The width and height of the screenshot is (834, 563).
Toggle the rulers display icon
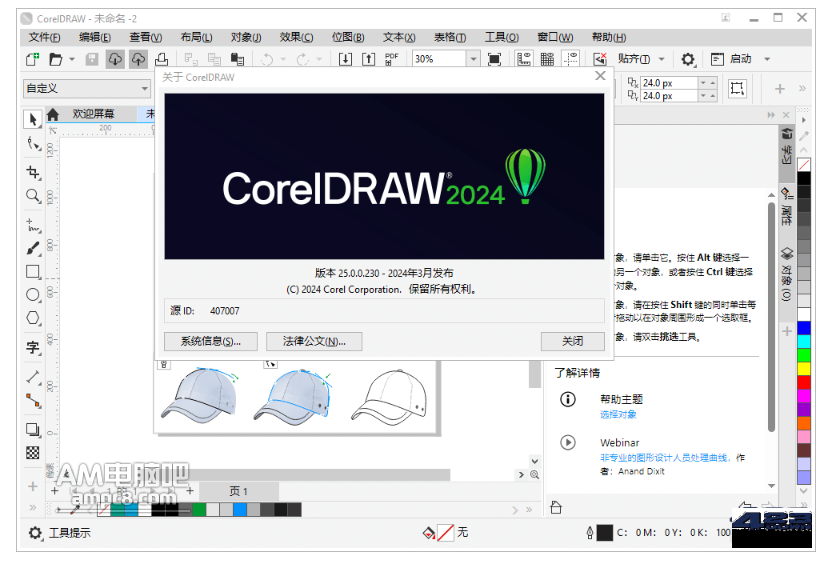(524, 59)
